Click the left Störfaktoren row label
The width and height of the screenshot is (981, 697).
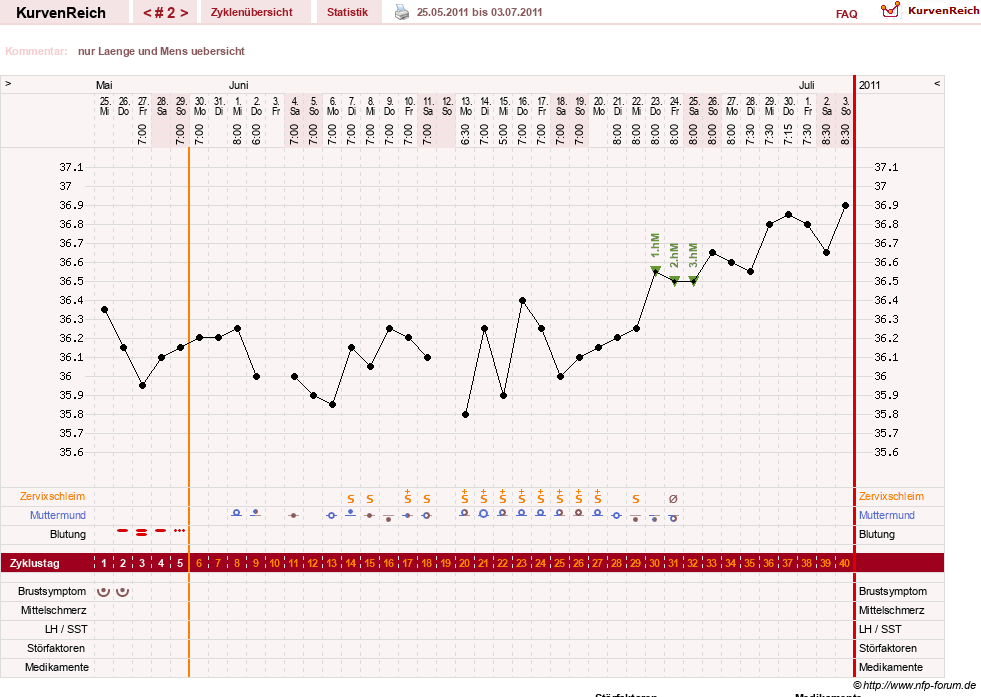pos(56,648)
